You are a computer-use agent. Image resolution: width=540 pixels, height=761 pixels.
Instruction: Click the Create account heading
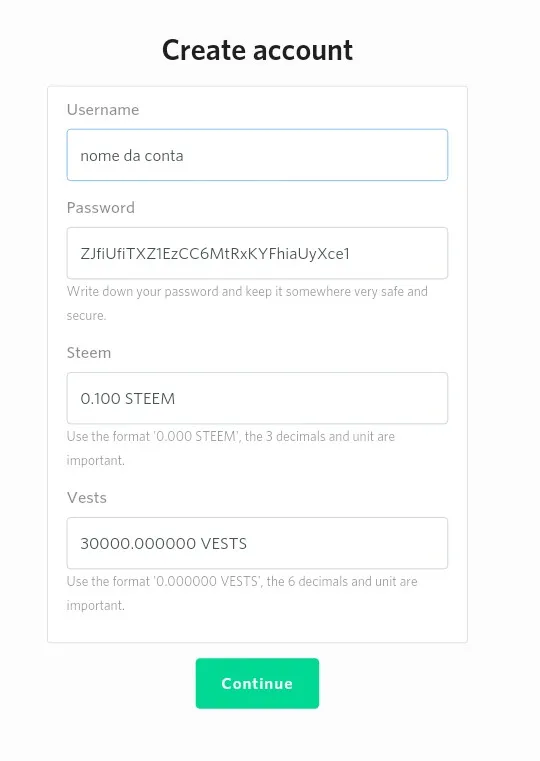coord(257,50)
